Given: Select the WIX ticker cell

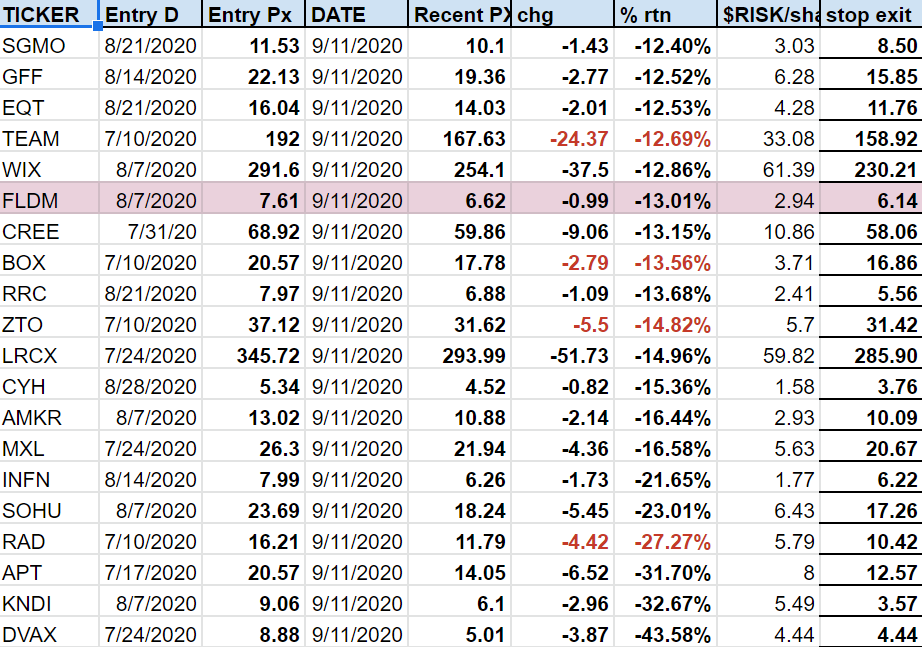Looking at the screenshot, I should coord(49,169).
